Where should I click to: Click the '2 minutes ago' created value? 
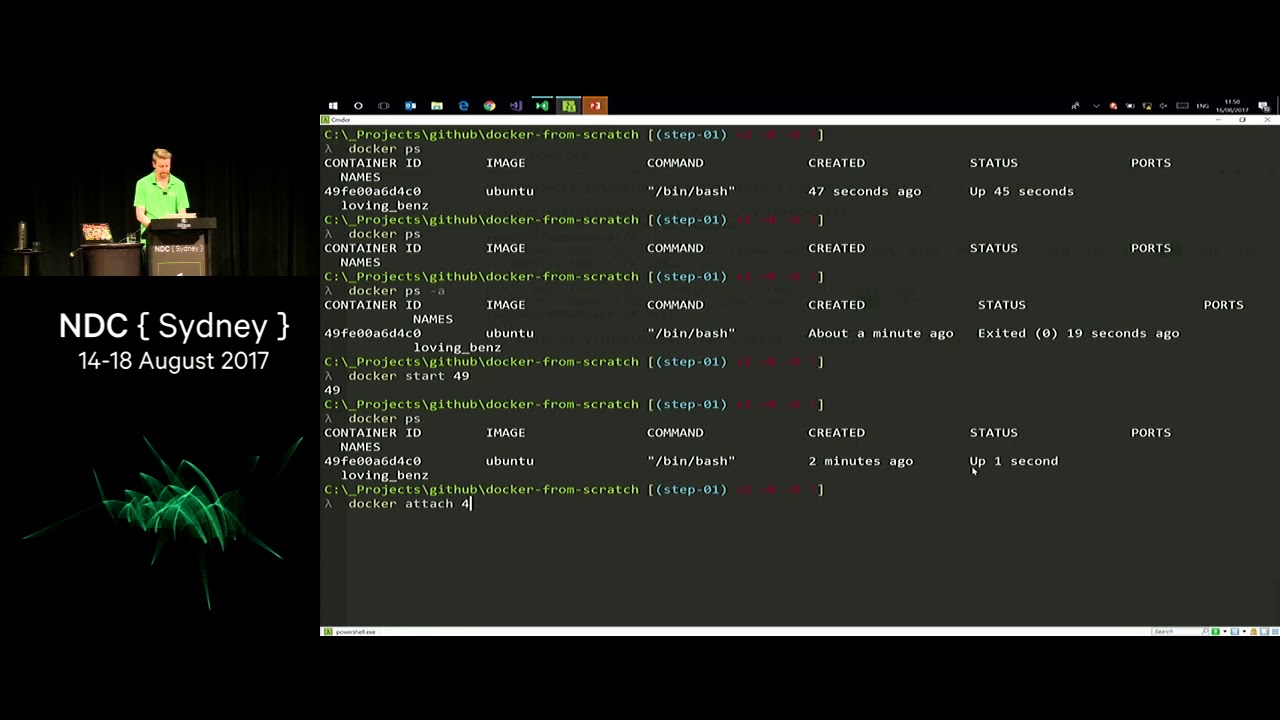click(861, 461)
